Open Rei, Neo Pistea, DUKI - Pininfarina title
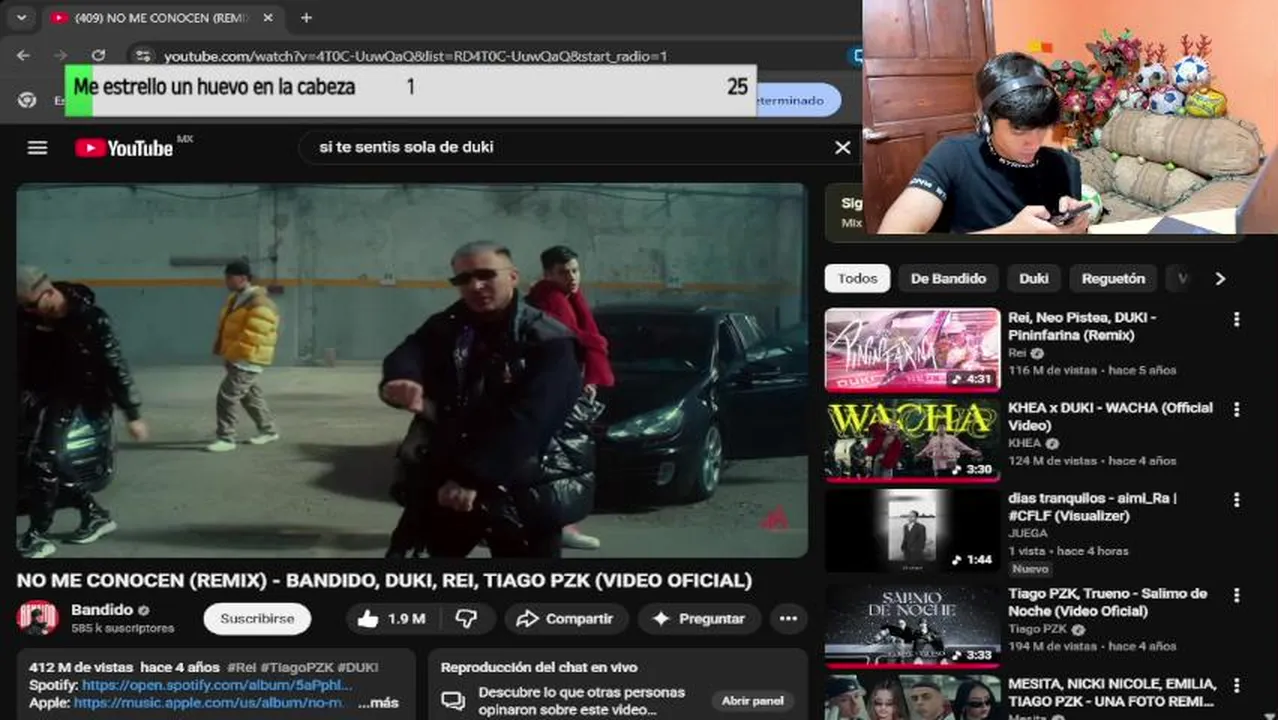The width and height of the screenshot is (1278, 720). tap(1082, 326)
